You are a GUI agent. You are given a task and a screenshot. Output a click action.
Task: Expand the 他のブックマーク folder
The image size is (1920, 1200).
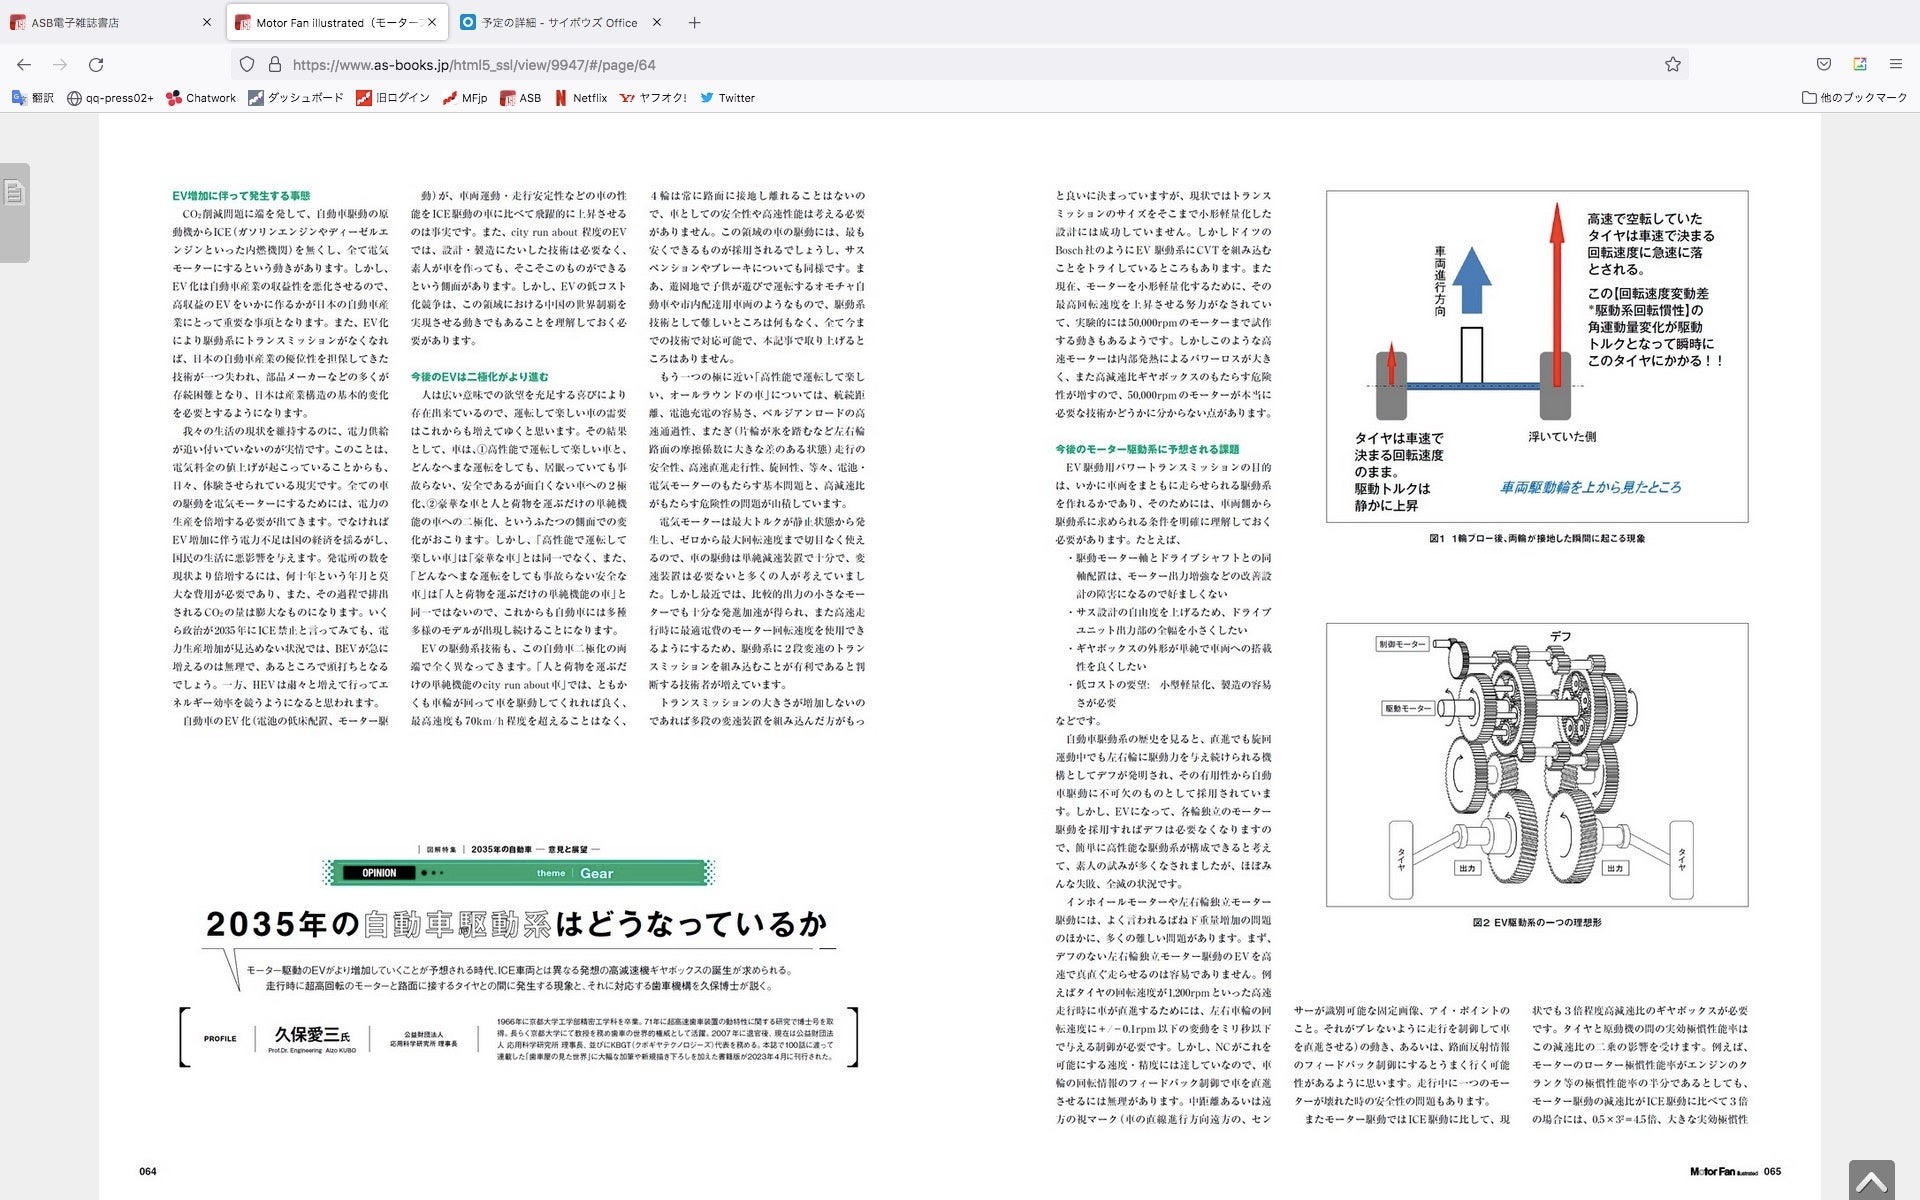(x=1854, y=98)
